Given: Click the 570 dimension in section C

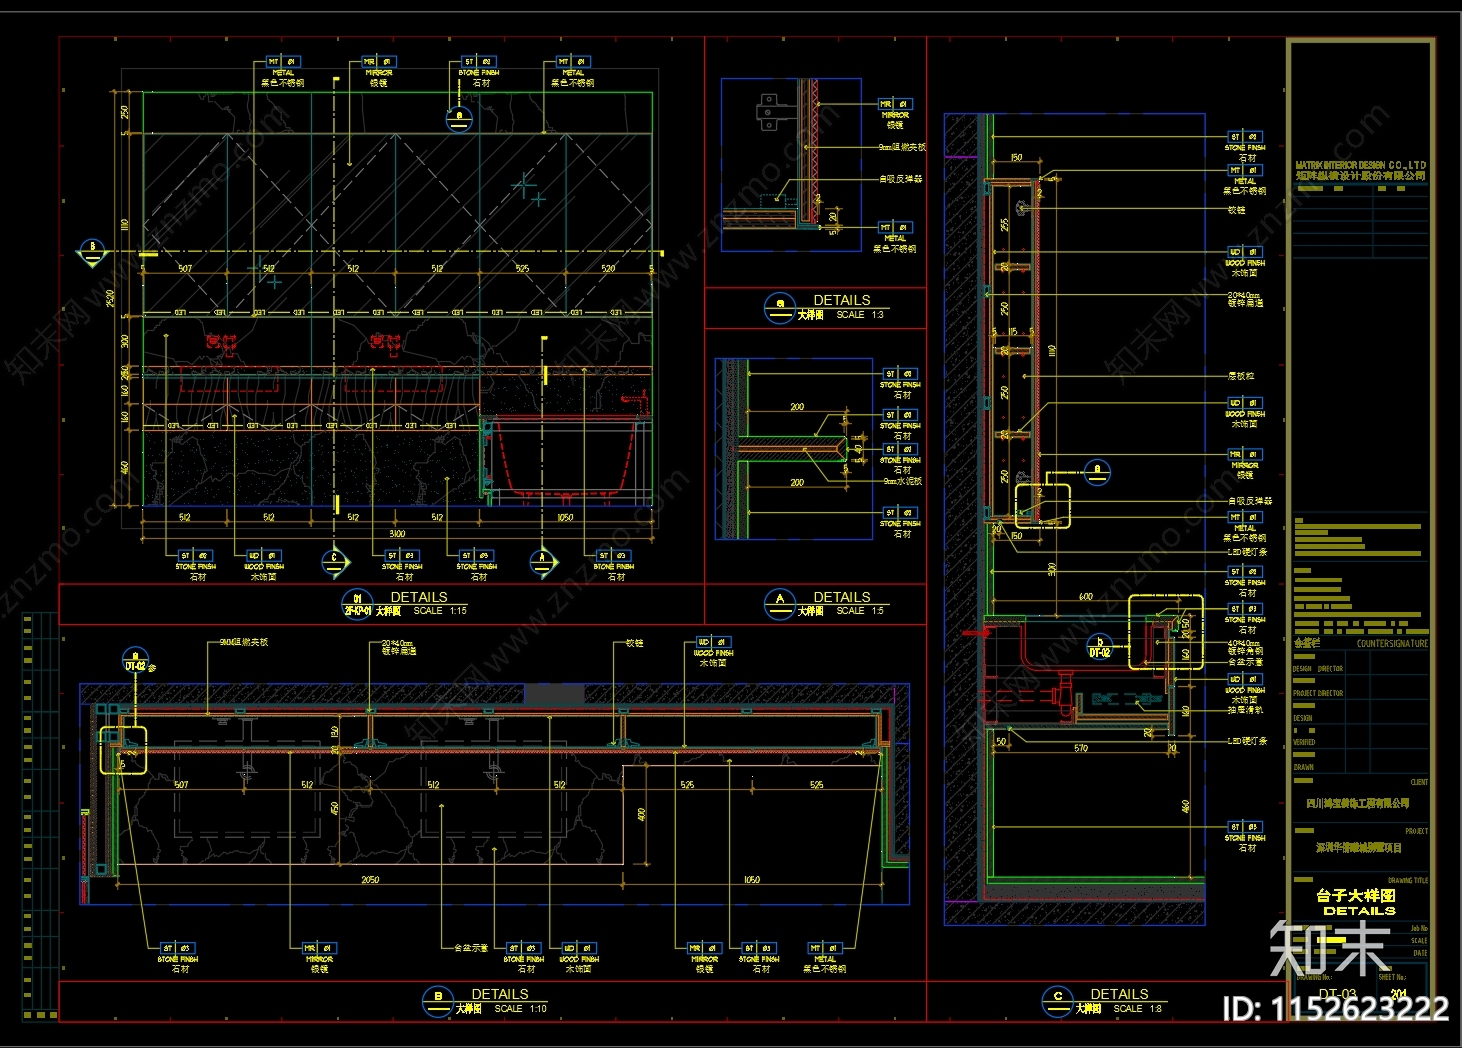Looking at the screenshot, I should 1081,748.
